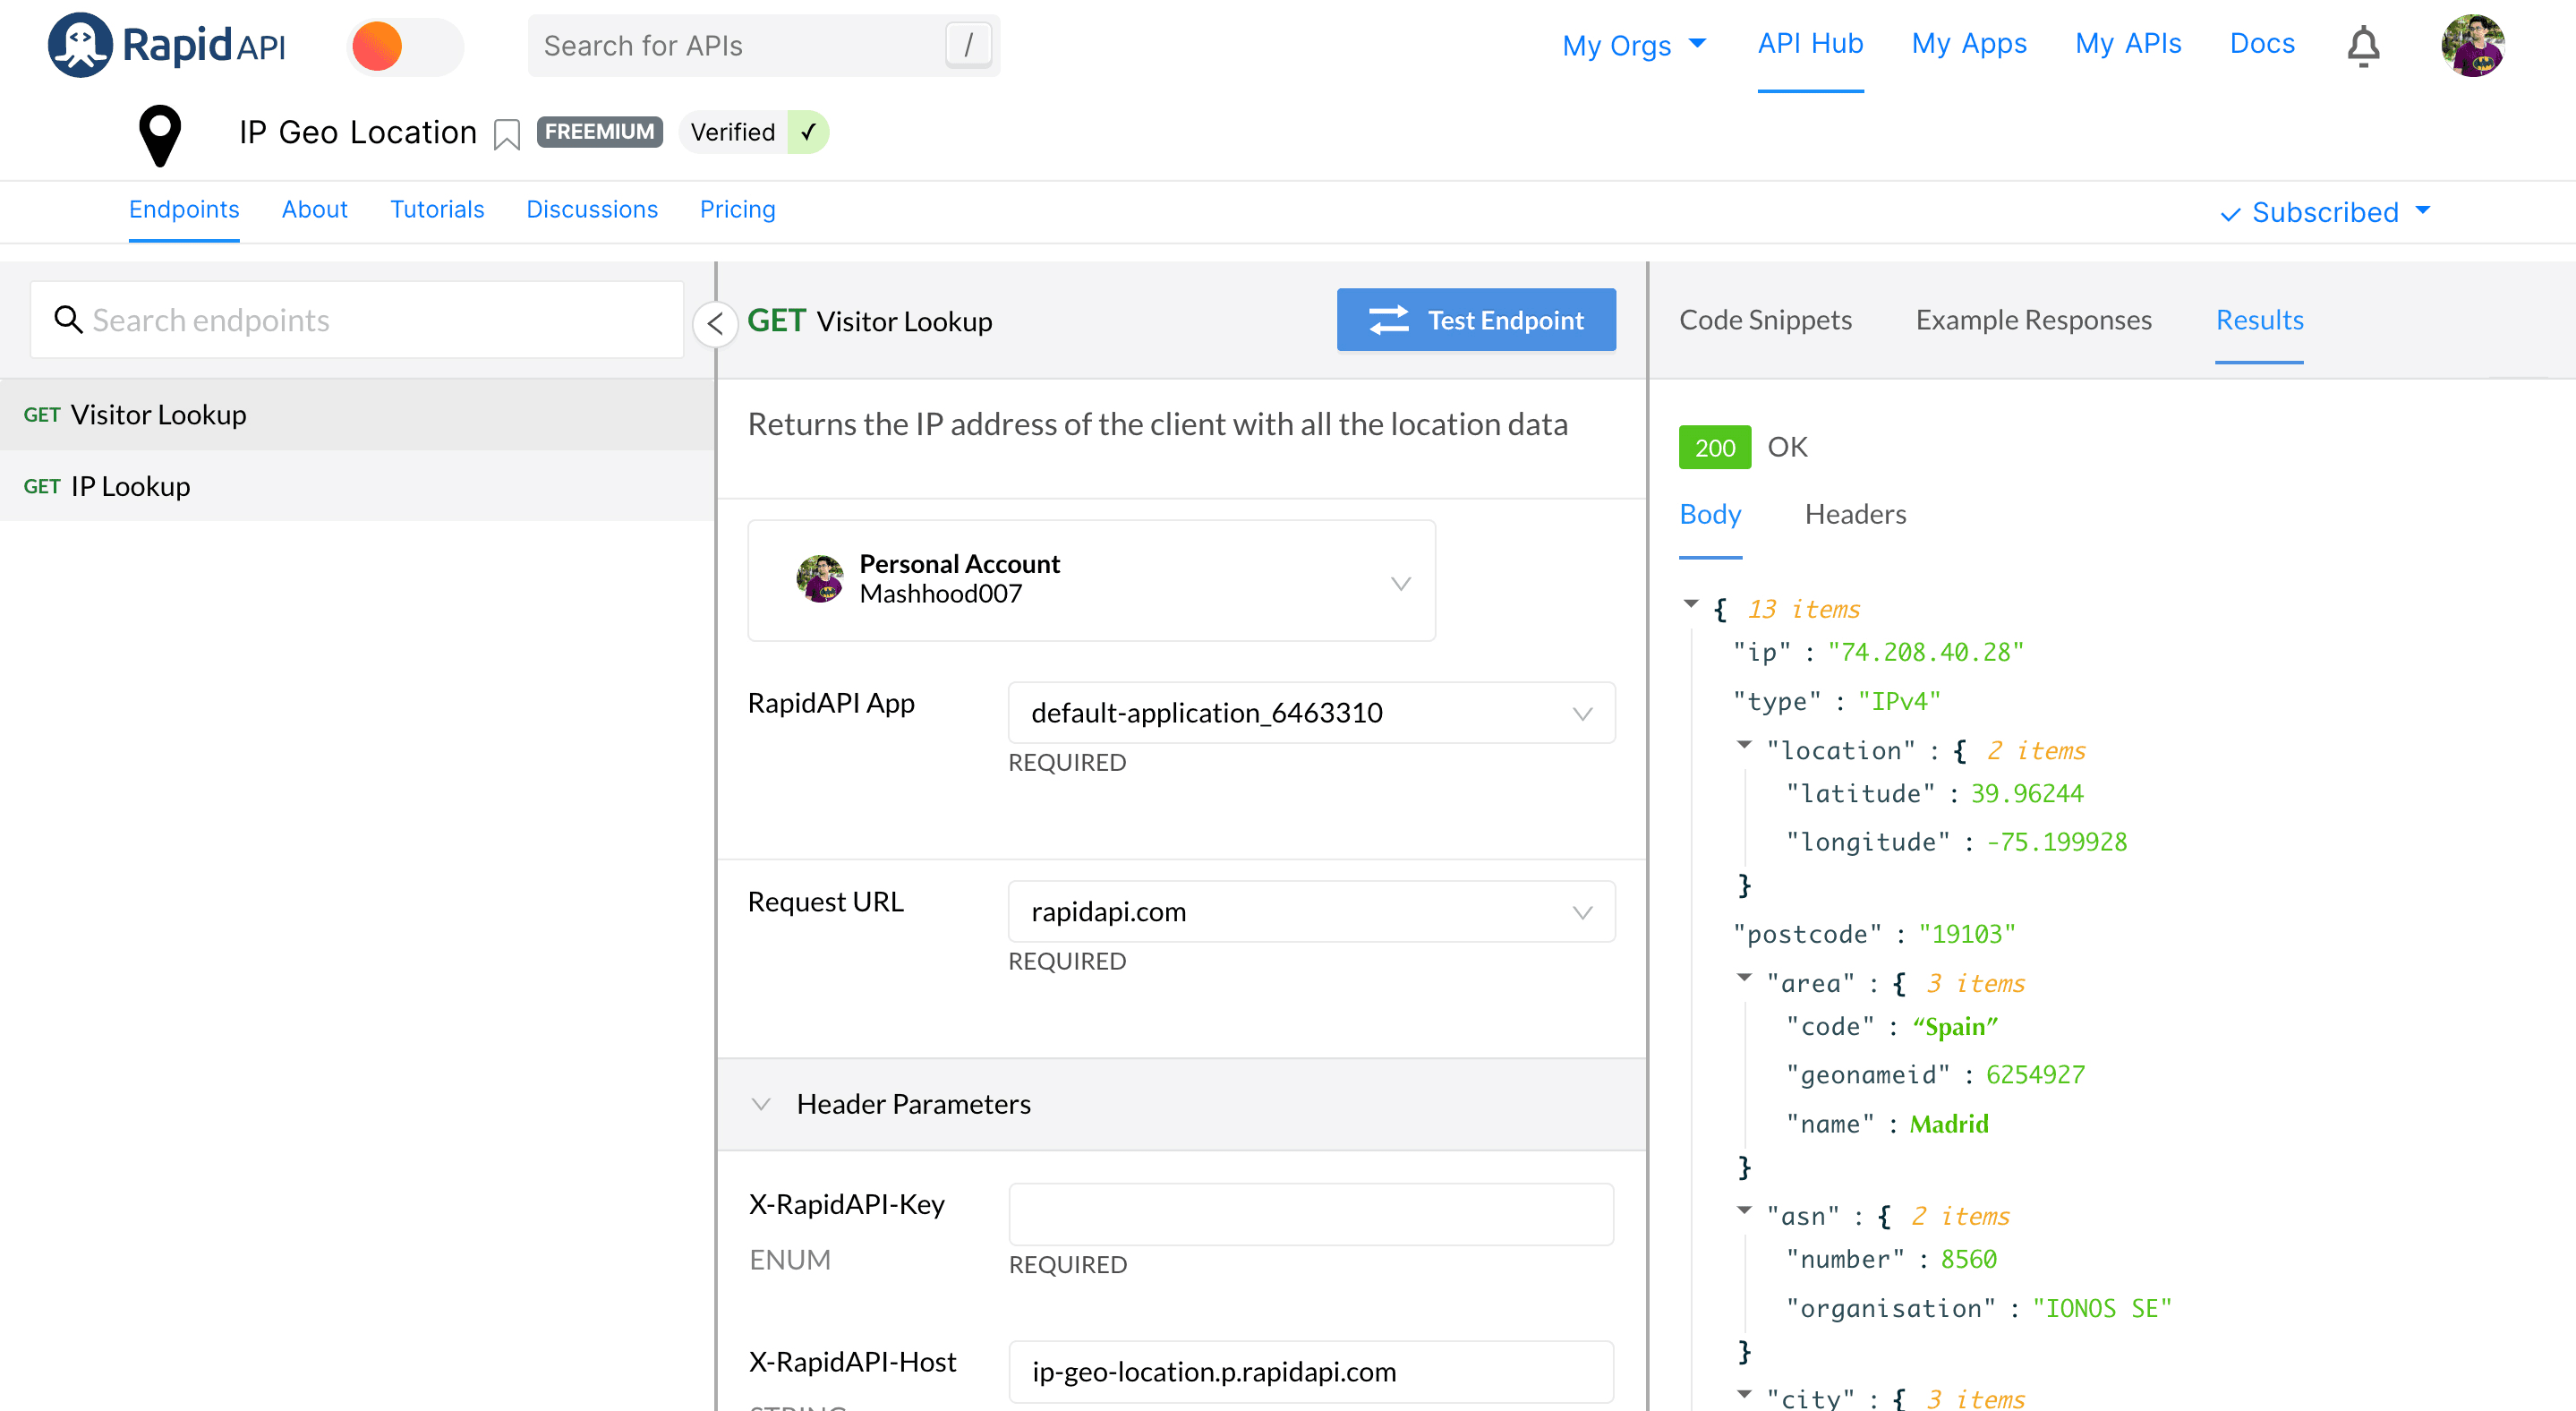Click the IP Geo Location pin icon
Image resolution: width=2576 pixels, height=1411 pixels.
click(x=160, y=135)
